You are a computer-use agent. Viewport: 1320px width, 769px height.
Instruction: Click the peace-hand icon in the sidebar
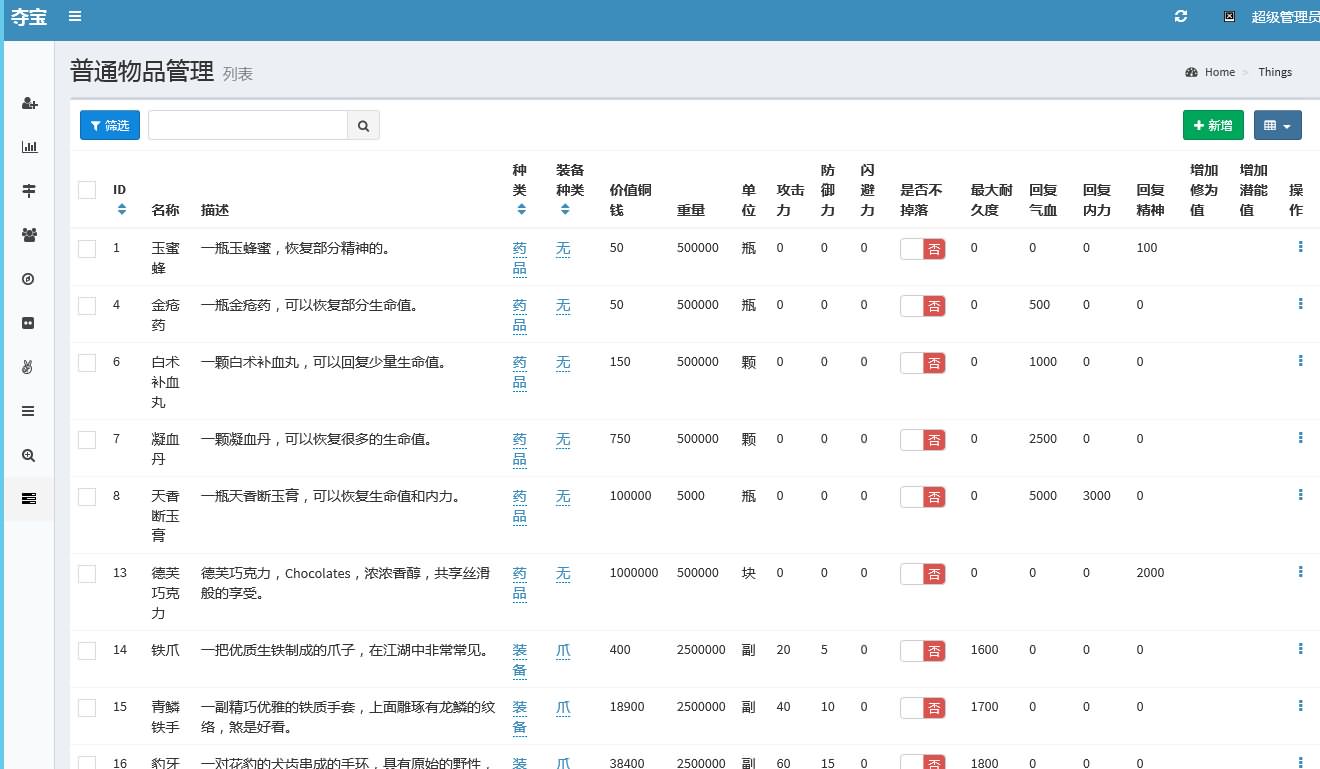click(29, 366)
